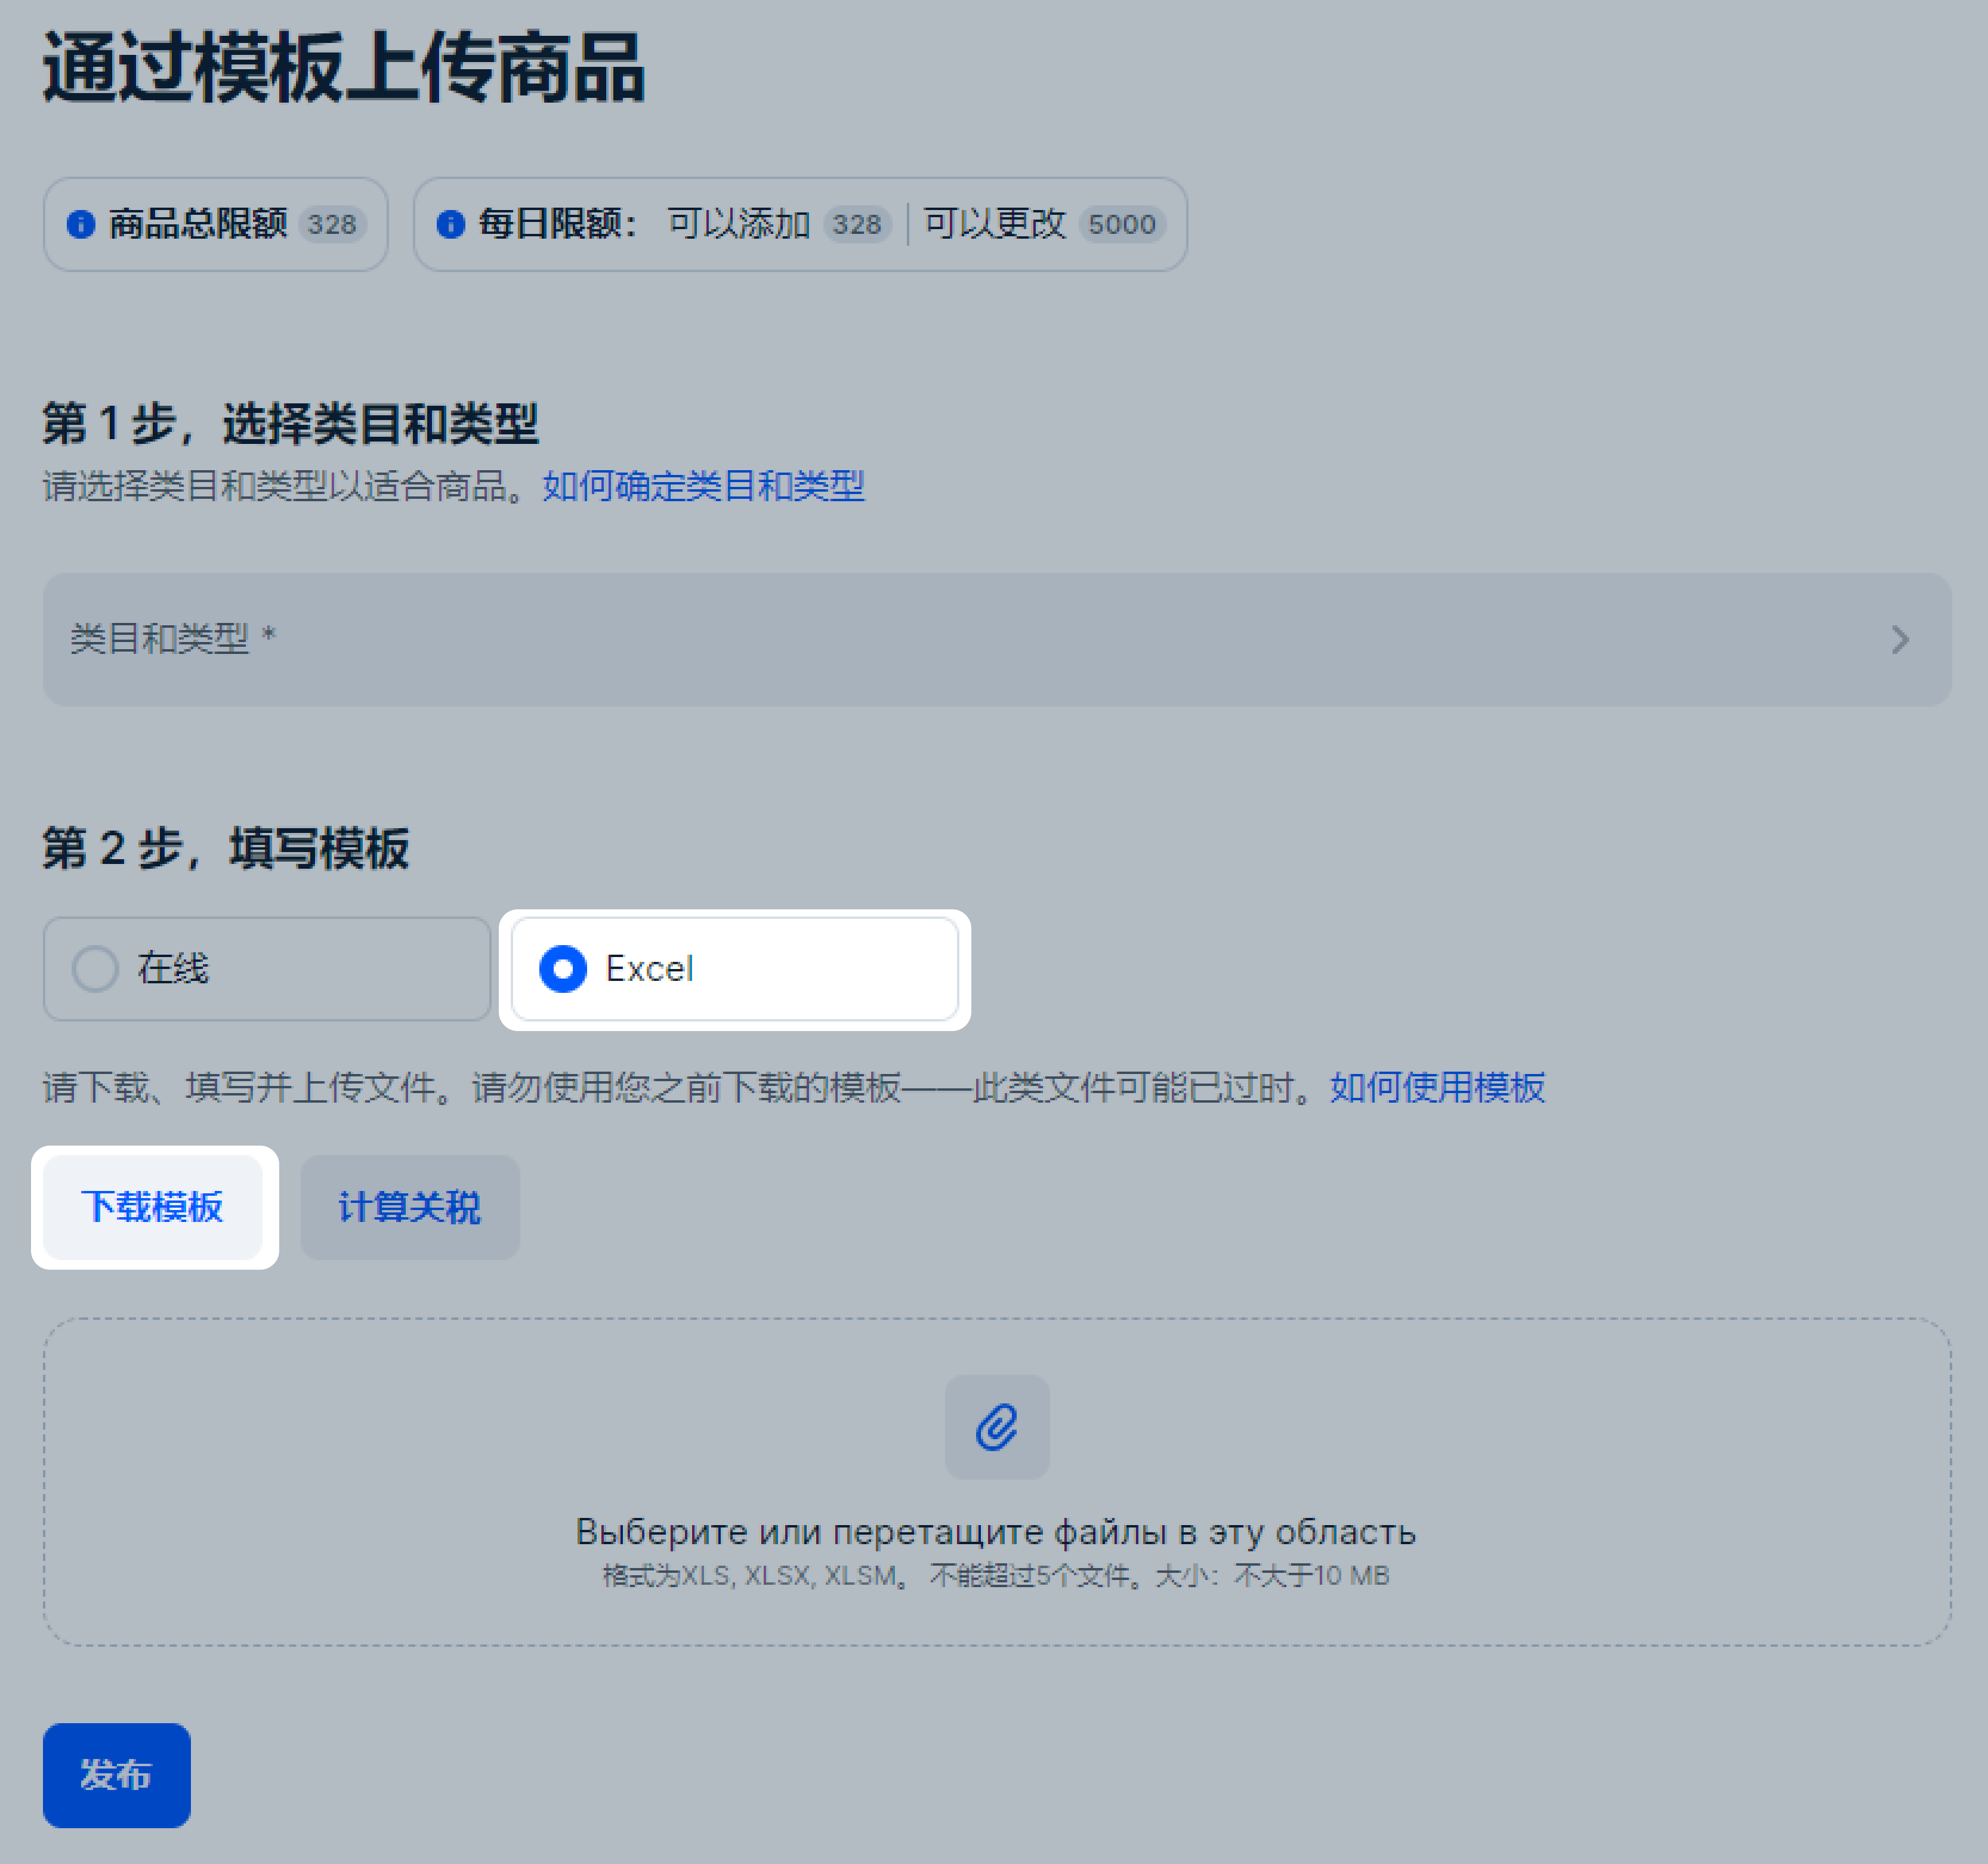Click the 计算关税 button
The width and height of the screenshot is (1988, 1864).
[410, 1207]
